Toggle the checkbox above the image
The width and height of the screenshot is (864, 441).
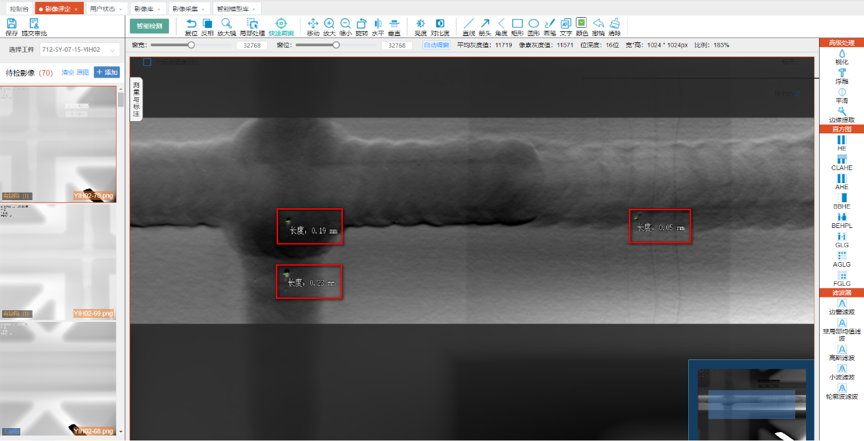tap(146, 62)
